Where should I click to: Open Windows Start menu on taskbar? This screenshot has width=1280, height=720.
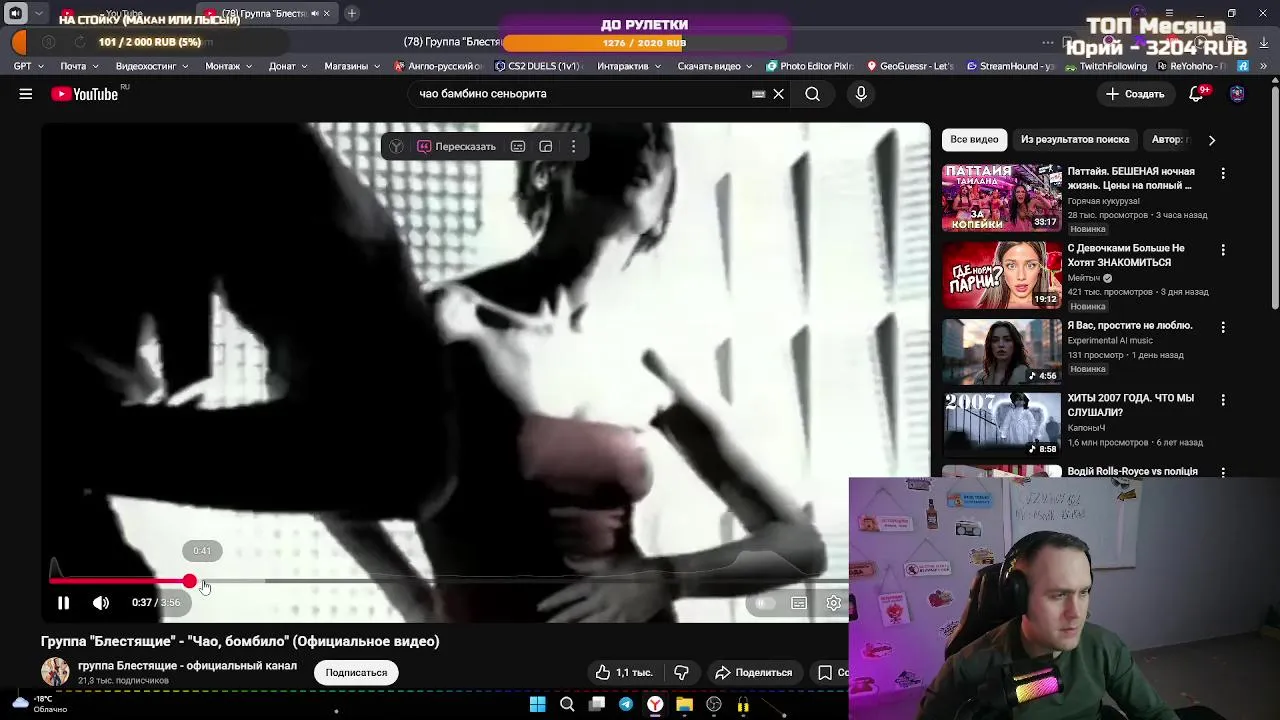pyautogui.click(x=537, y=705)
